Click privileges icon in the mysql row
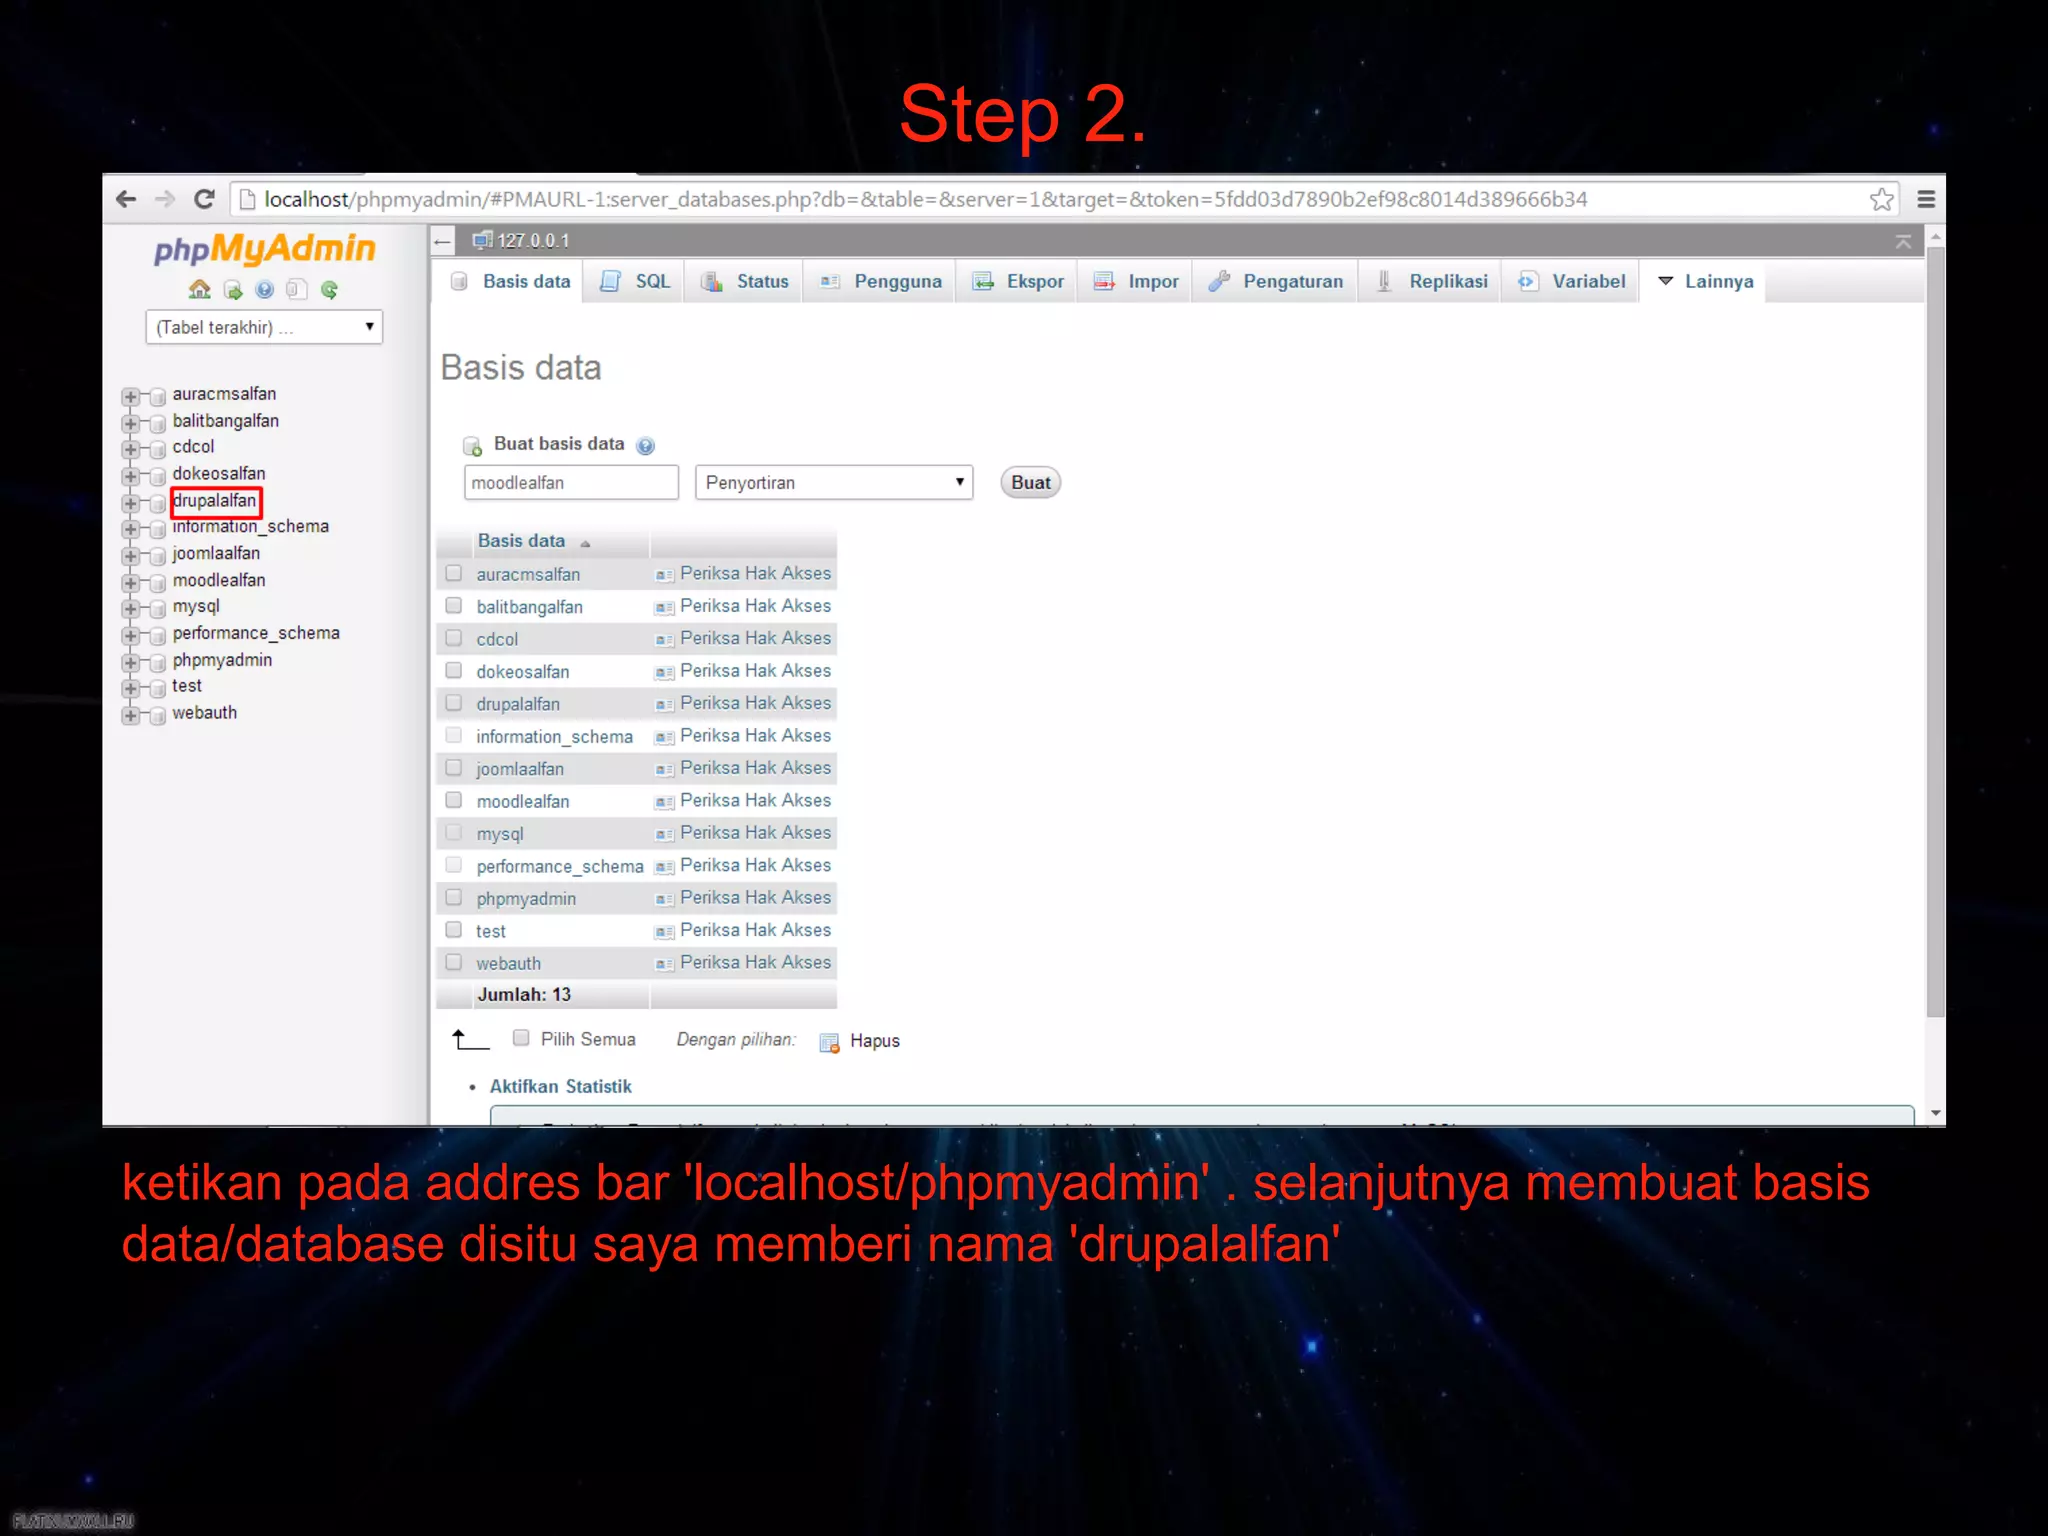Image resolution: width=2048 pixels, height=1536 pixels. (x=664, y=834)
